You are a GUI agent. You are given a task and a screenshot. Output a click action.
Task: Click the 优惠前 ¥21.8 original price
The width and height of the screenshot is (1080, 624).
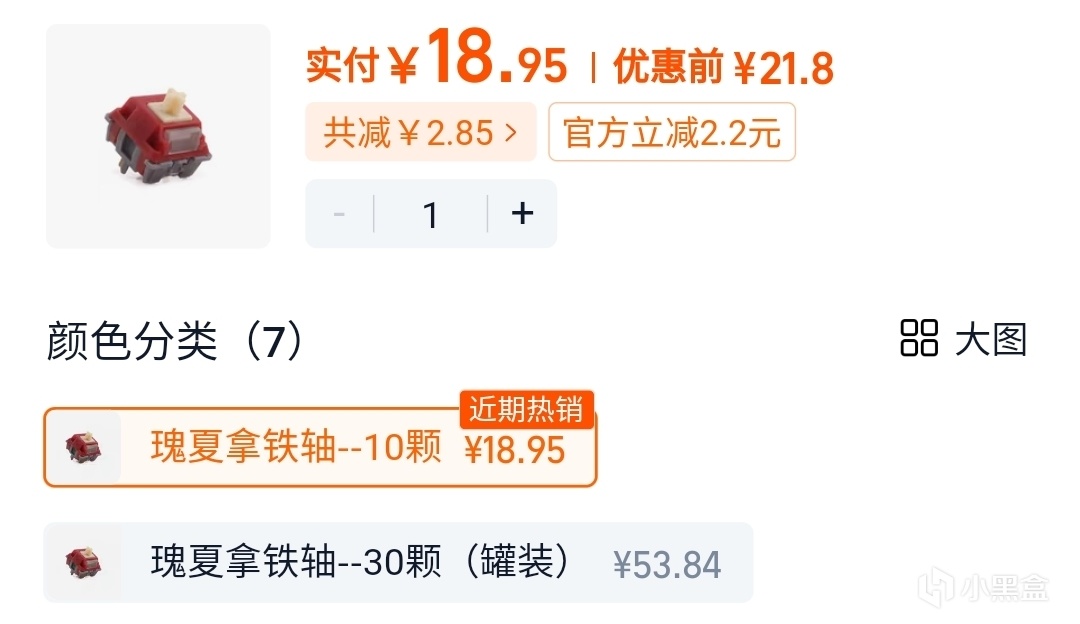tap(723, 68)
